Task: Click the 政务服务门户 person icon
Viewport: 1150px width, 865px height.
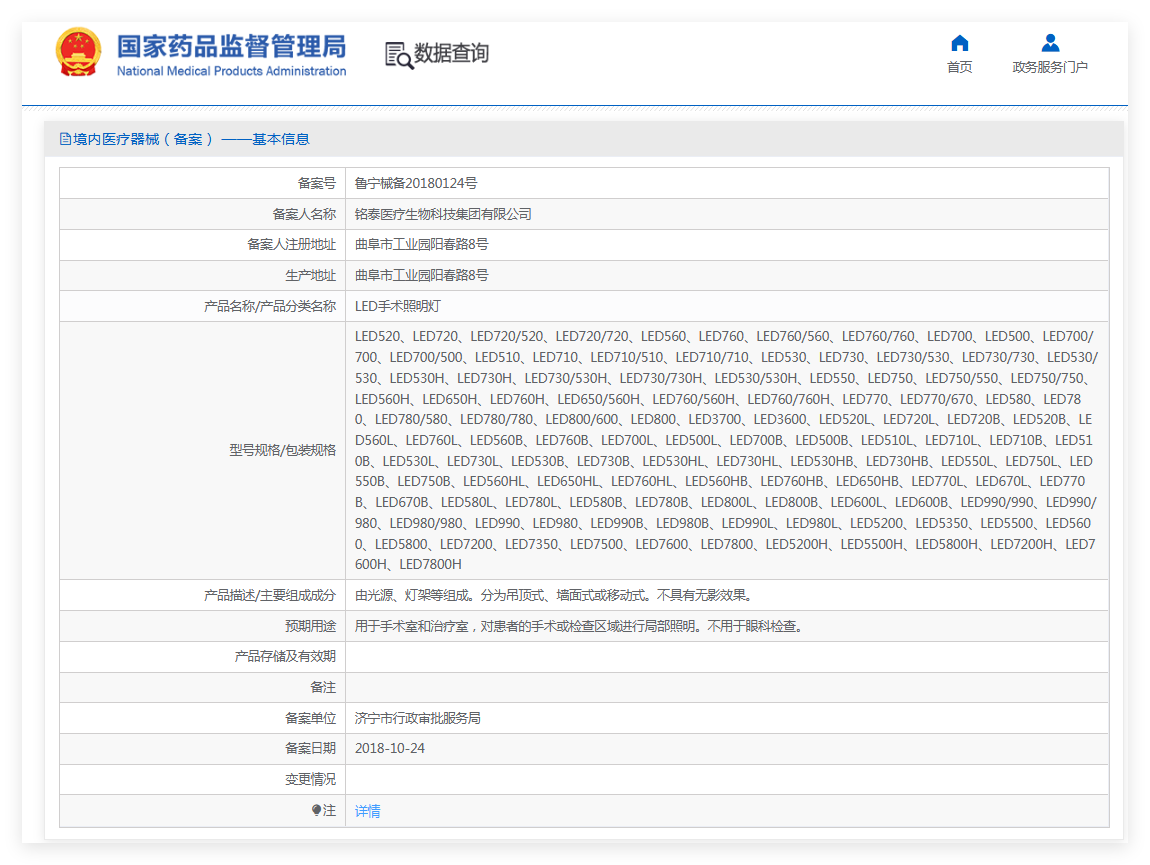Action: 1050,43
